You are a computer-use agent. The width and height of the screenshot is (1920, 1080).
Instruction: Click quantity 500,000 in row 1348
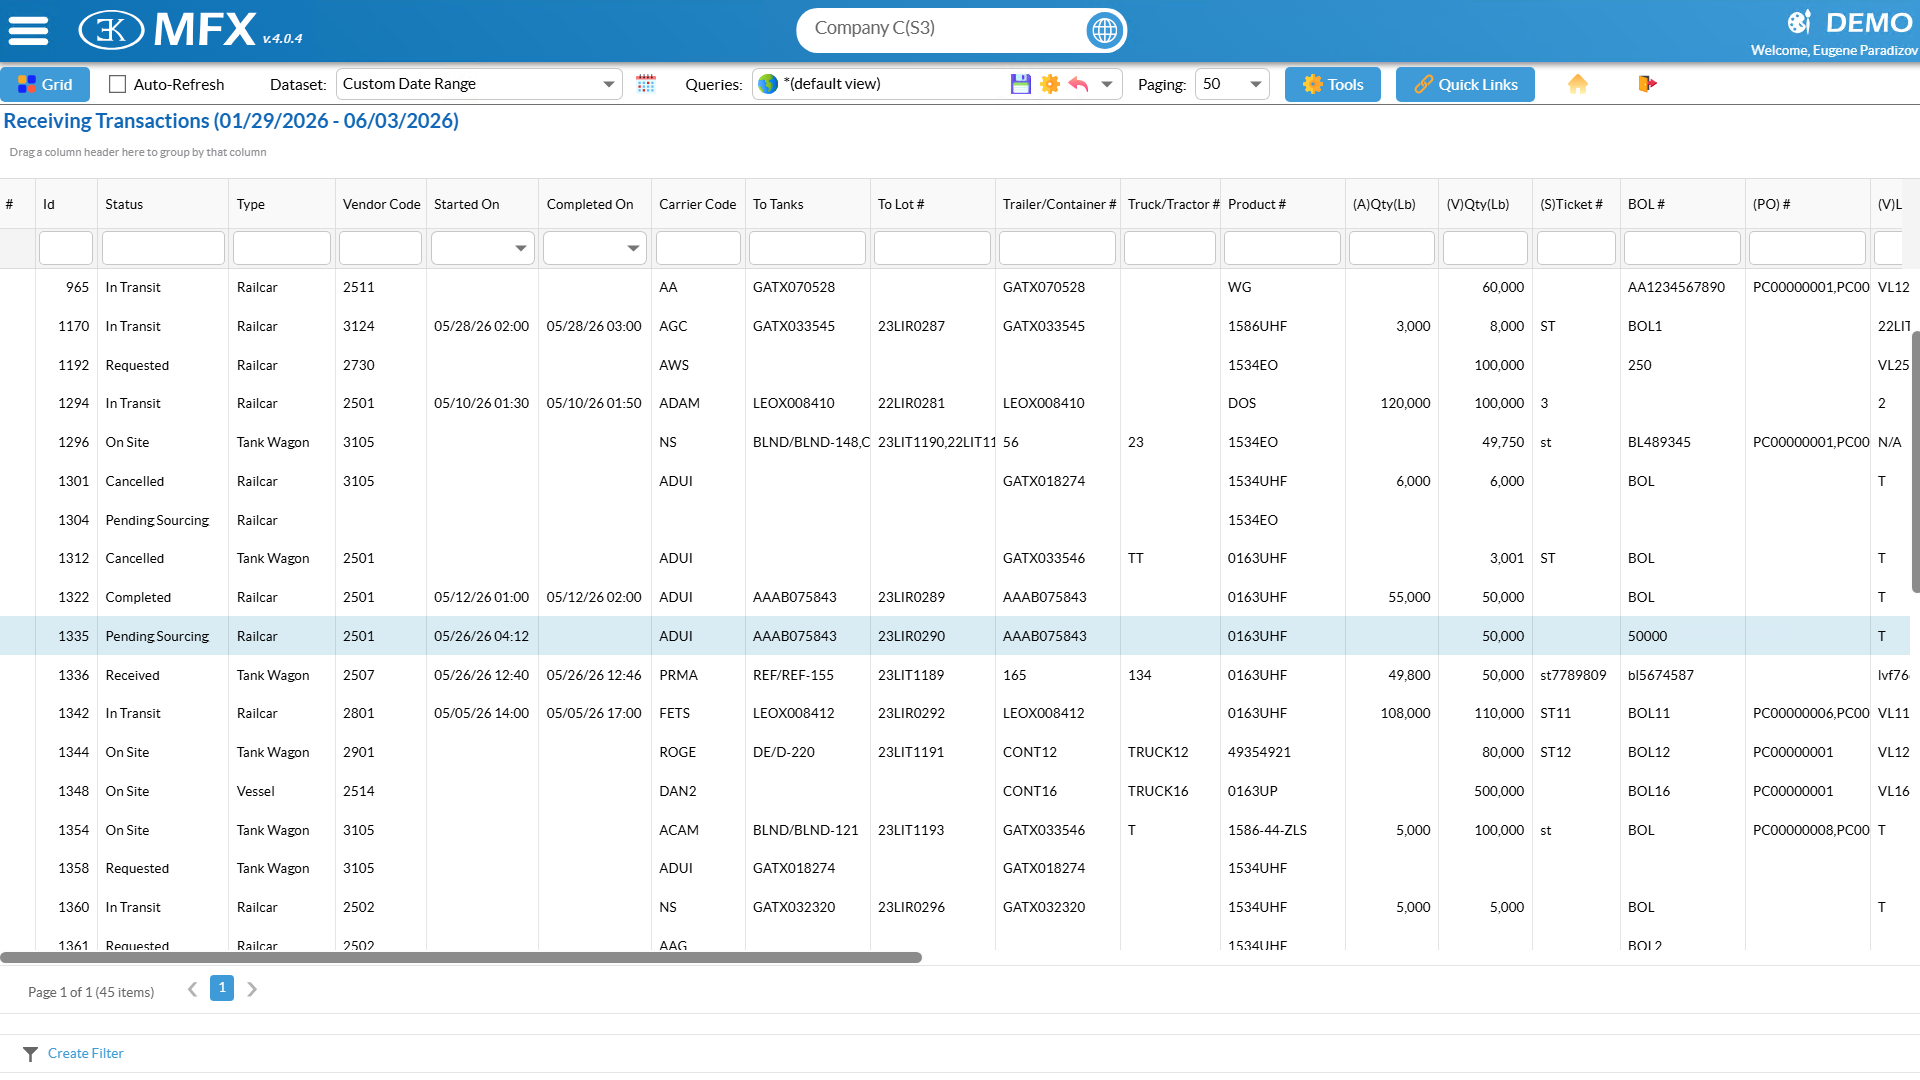tap(1499, 791)
